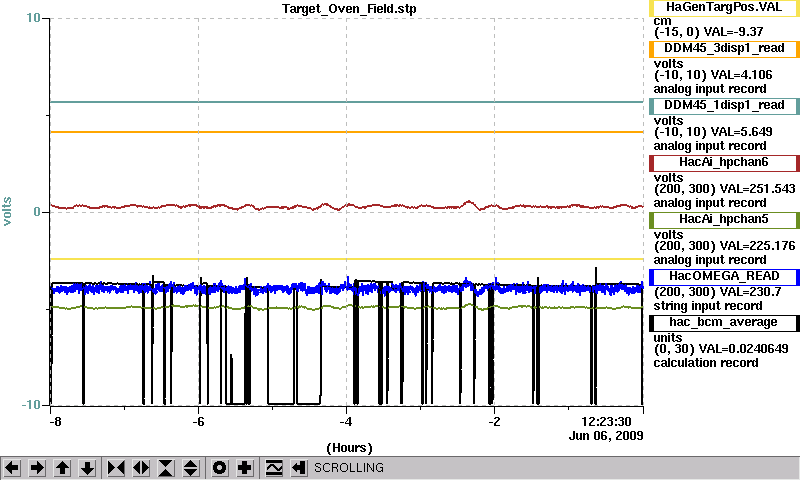Zoom out horizontally with outward-pointing triangles
Screen dimensions: 800x480
coord(141,468)
